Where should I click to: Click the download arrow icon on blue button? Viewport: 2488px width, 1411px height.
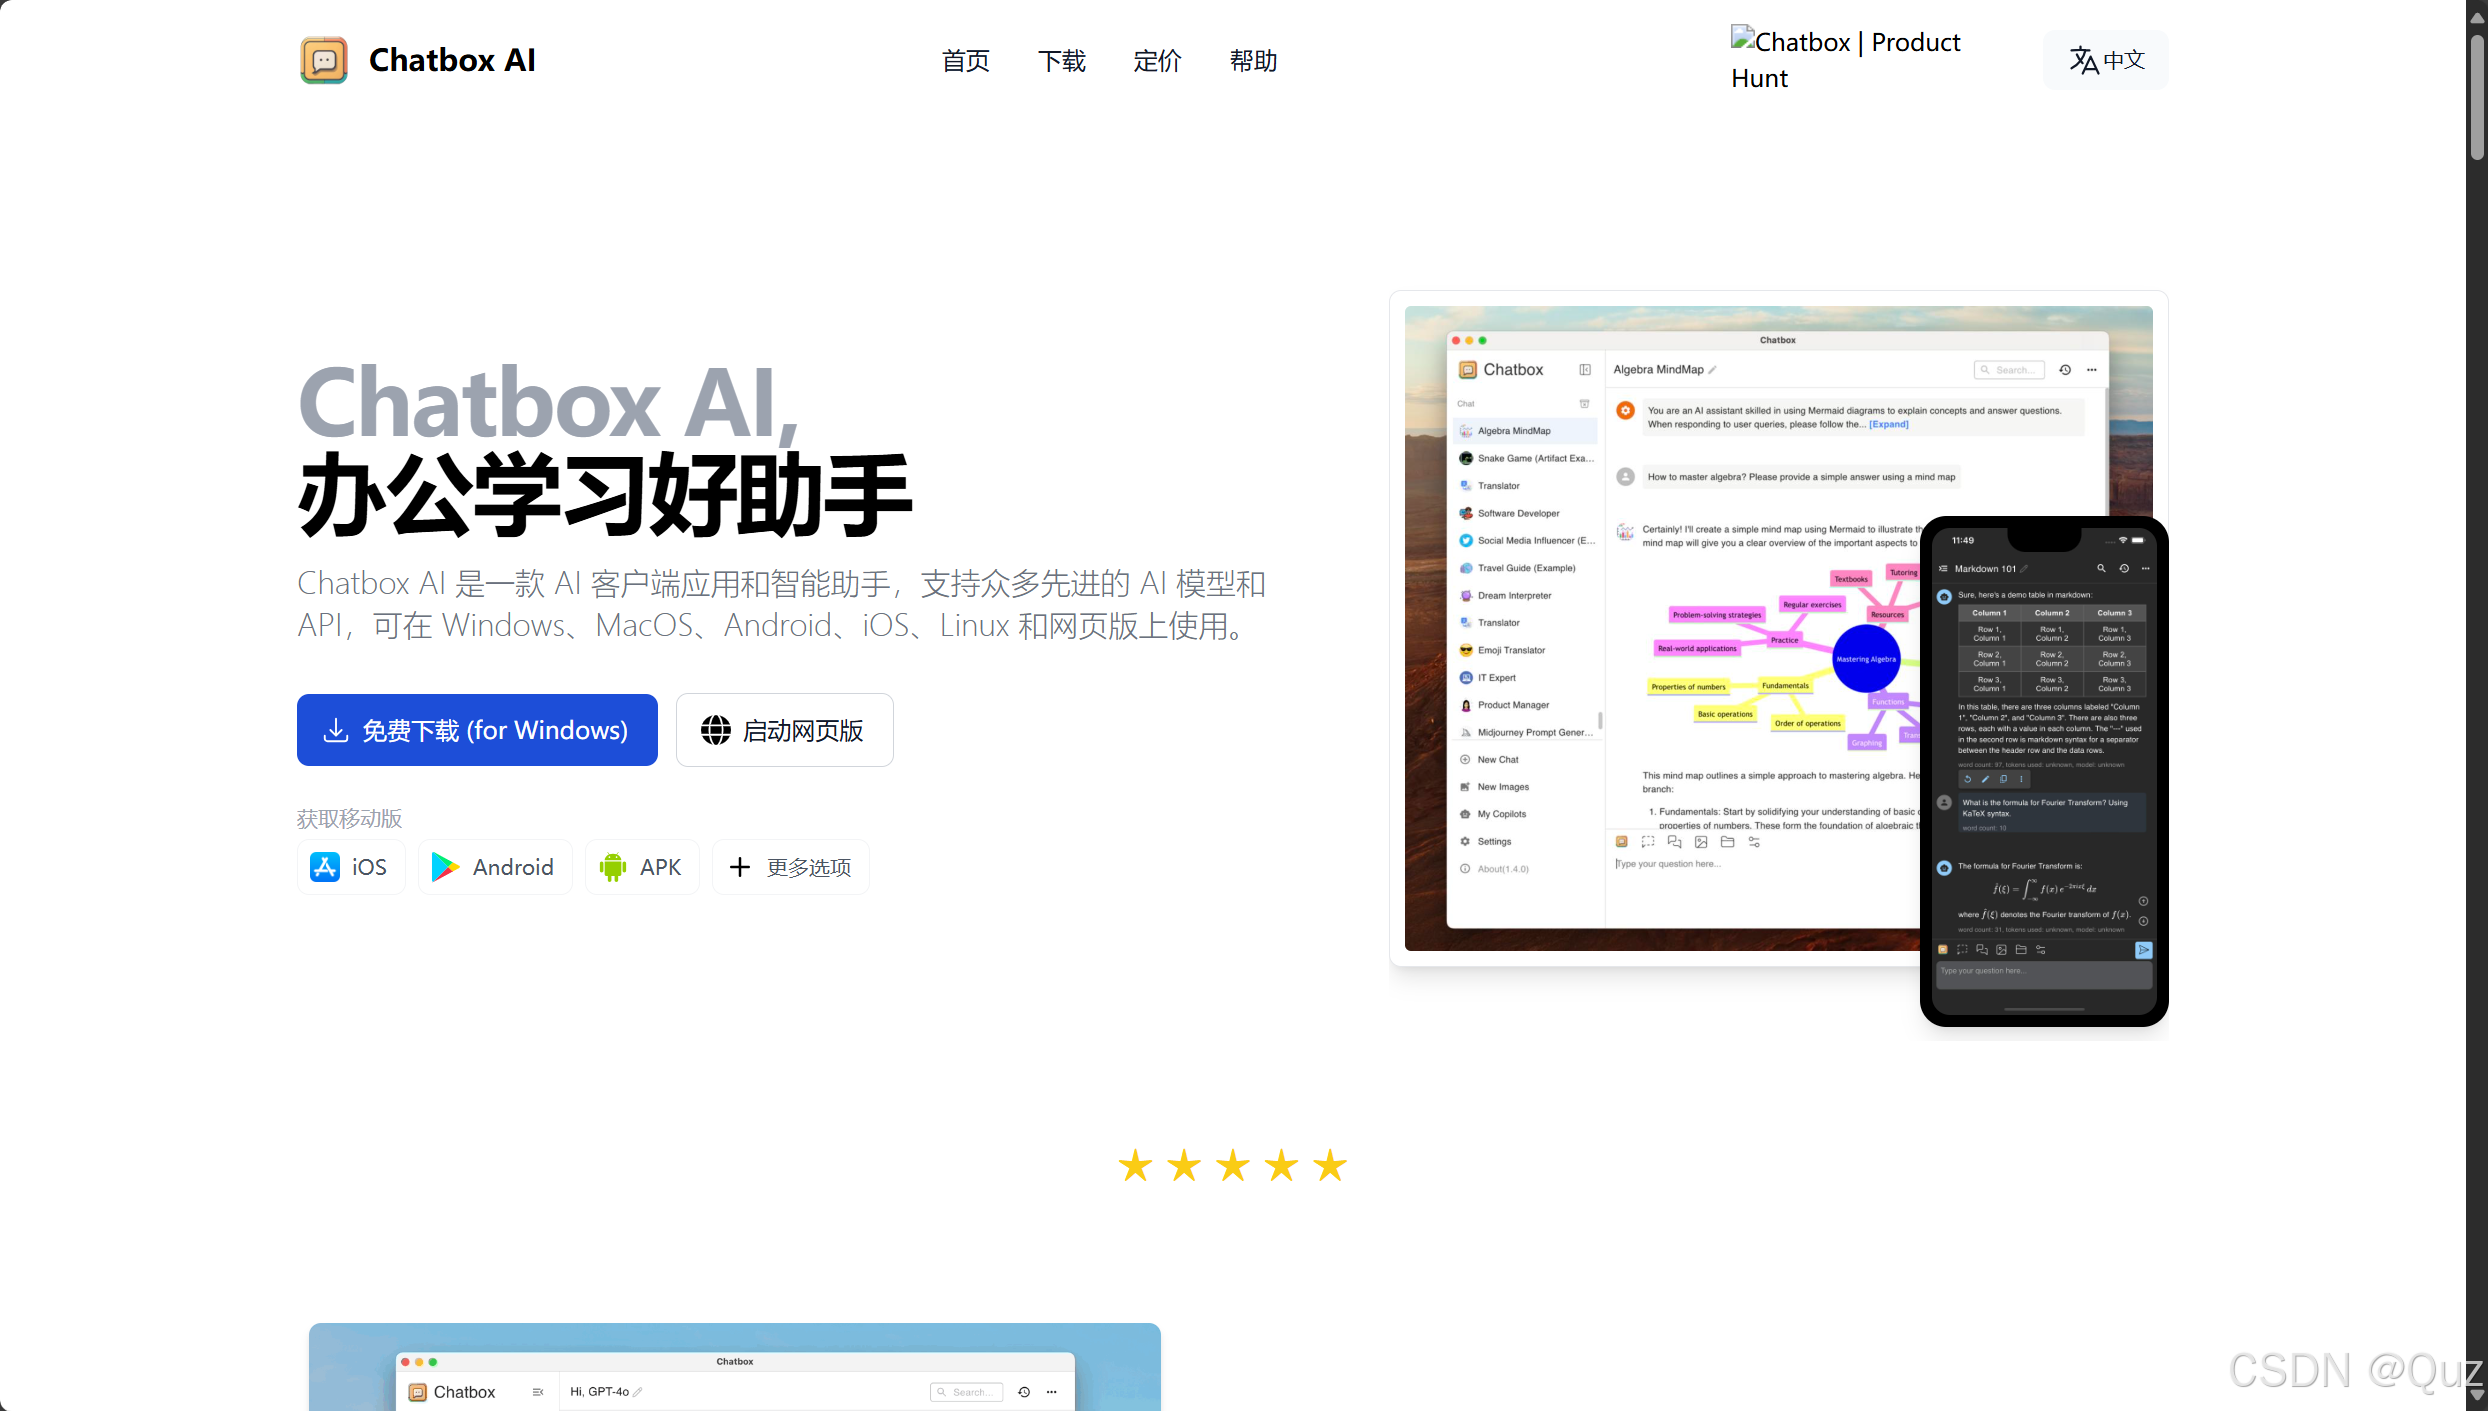click(x=336, y=730)
